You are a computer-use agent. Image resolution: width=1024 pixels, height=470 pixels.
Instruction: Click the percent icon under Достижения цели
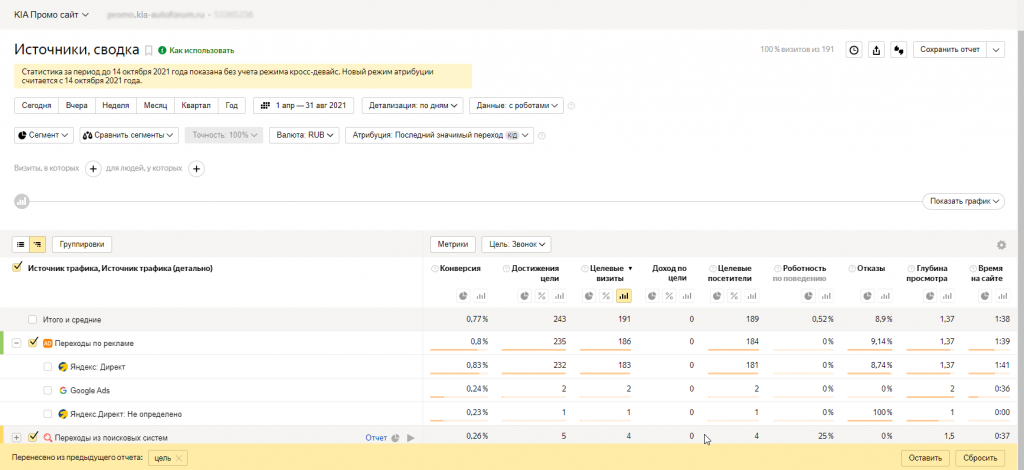point(542,296)
